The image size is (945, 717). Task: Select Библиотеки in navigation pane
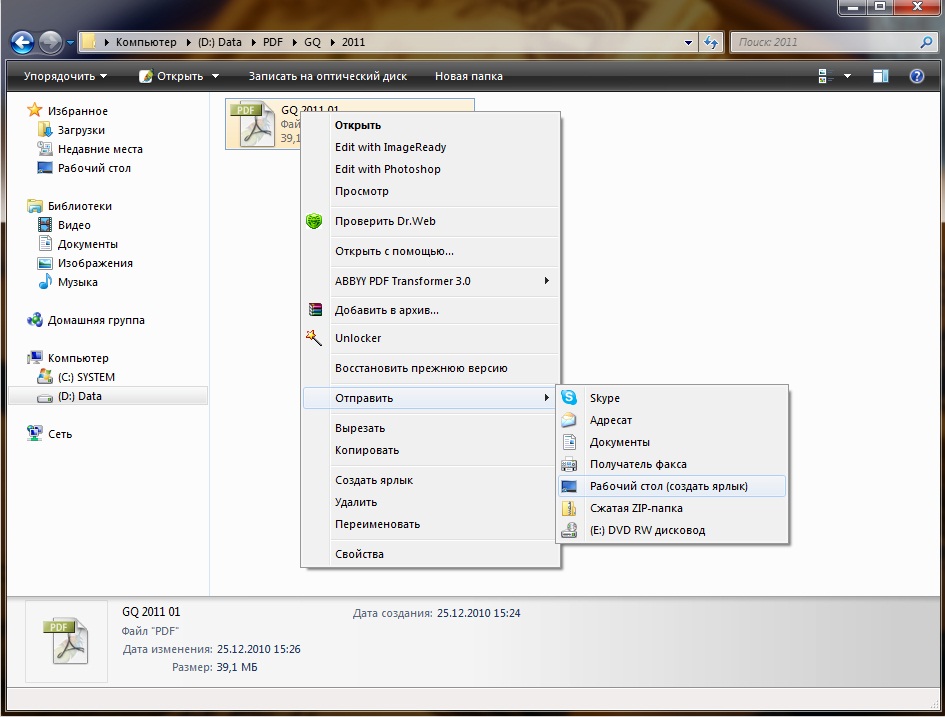(80, 206)
